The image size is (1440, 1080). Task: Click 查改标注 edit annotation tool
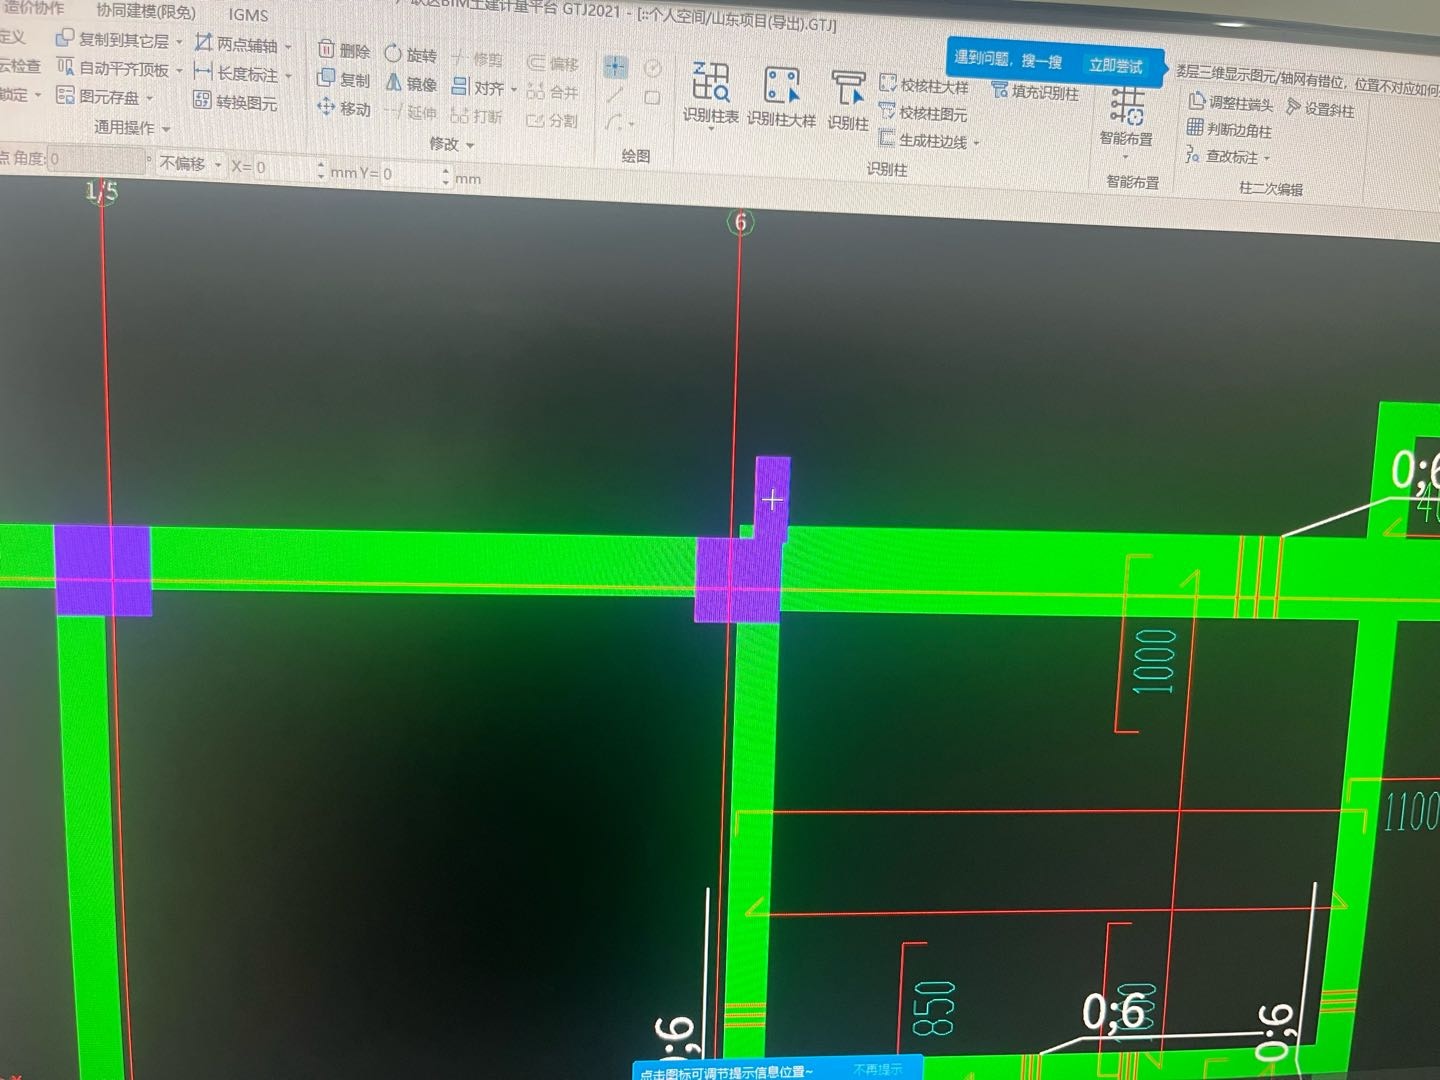(x=1222, y=156)
